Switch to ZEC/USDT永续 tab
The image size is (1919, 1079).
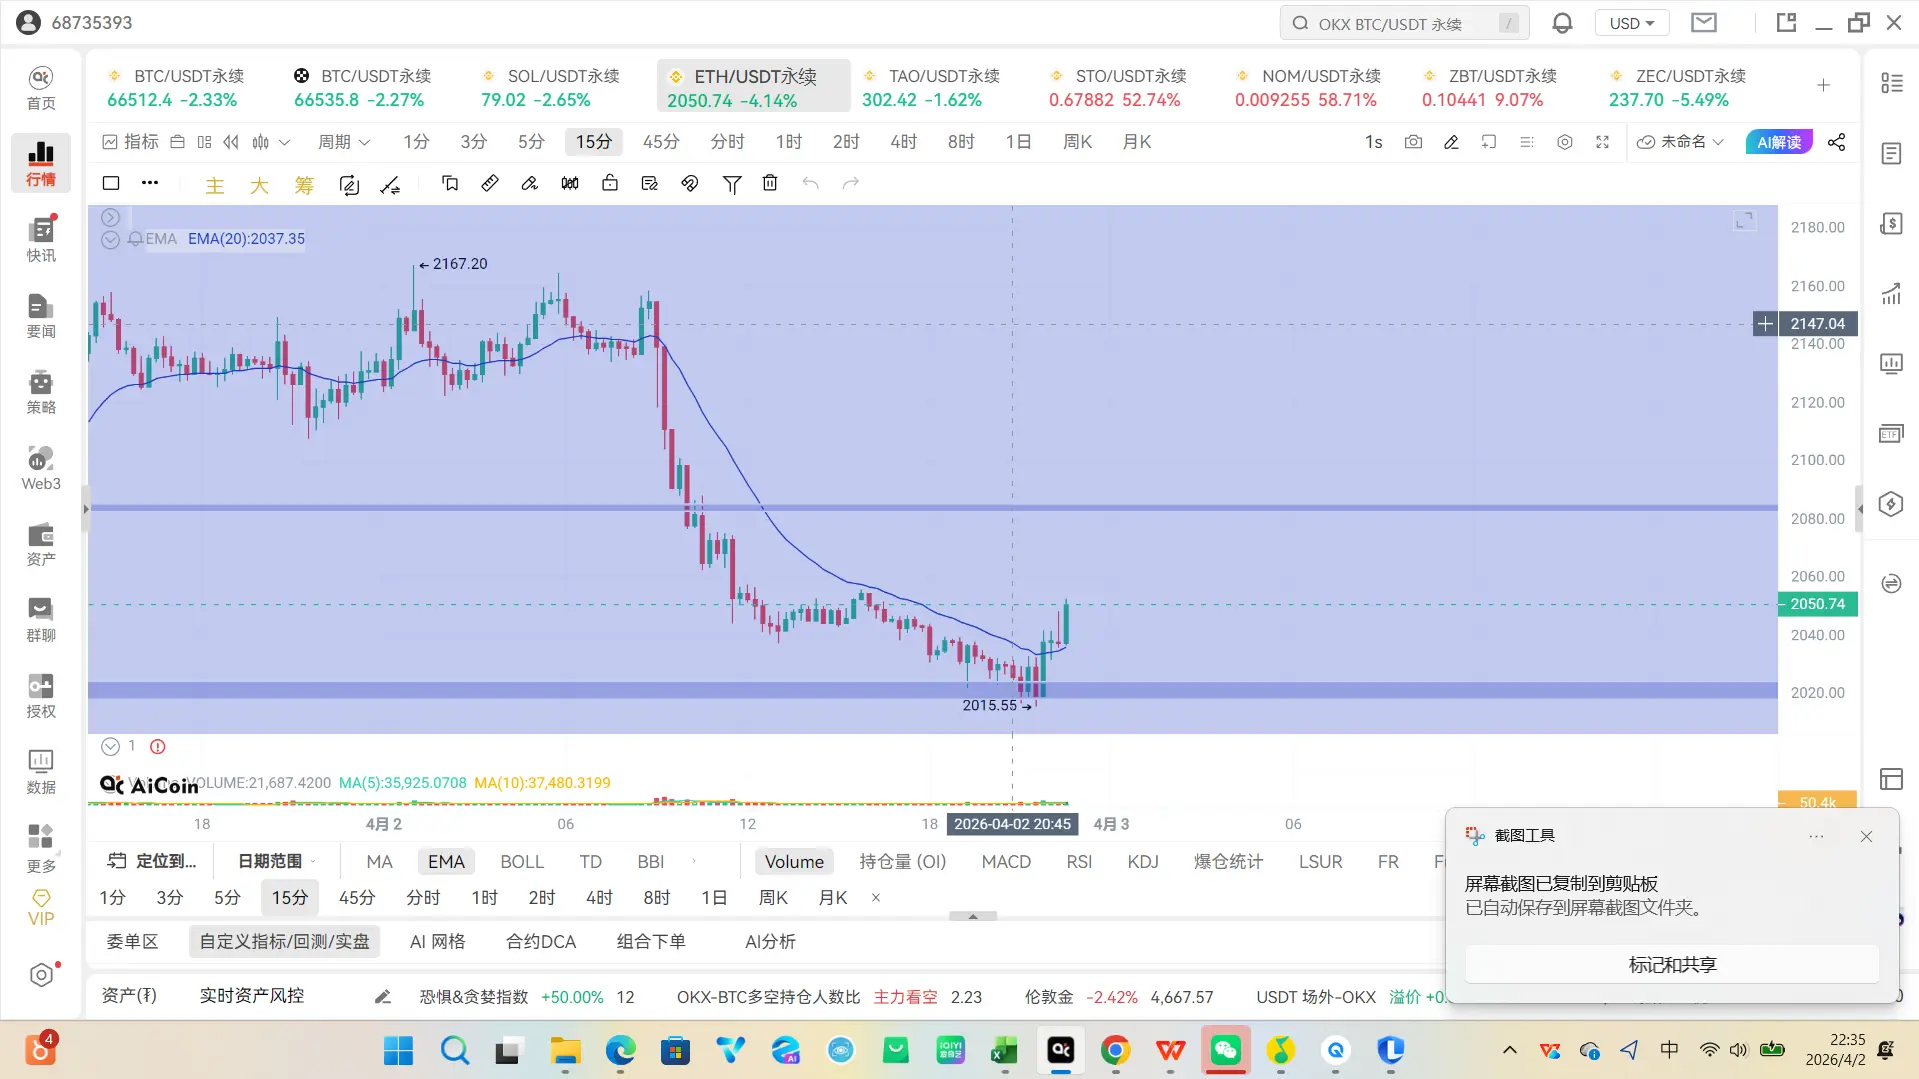click(x=1677, y=87)
